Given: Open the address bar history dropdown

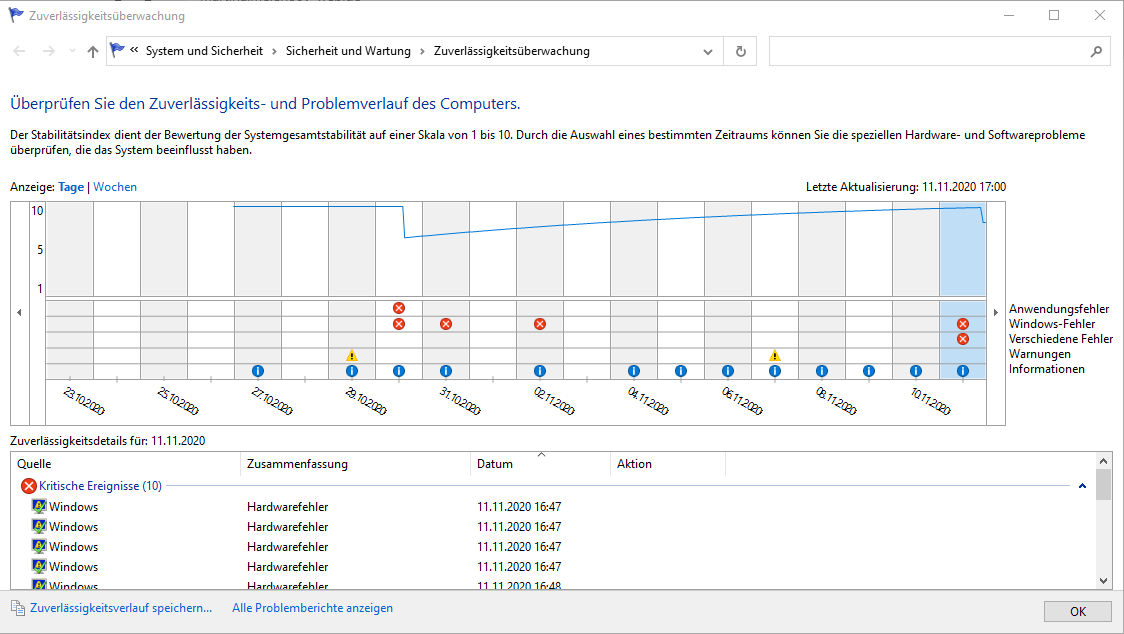Looking at the screenshot, I should coord(708,52).
